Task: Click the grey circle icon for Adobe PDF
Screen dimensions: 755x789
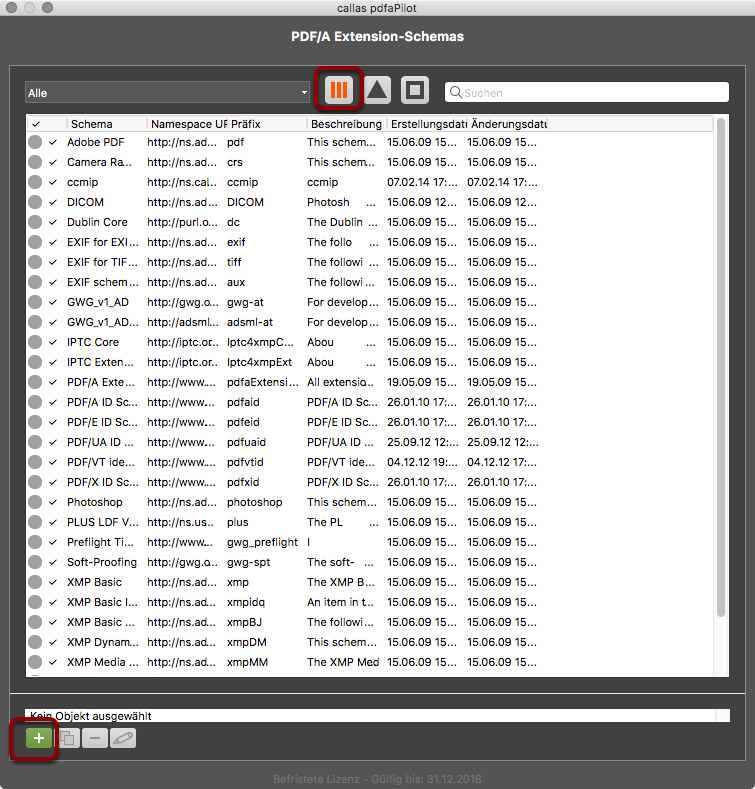Action: [35, 142]
